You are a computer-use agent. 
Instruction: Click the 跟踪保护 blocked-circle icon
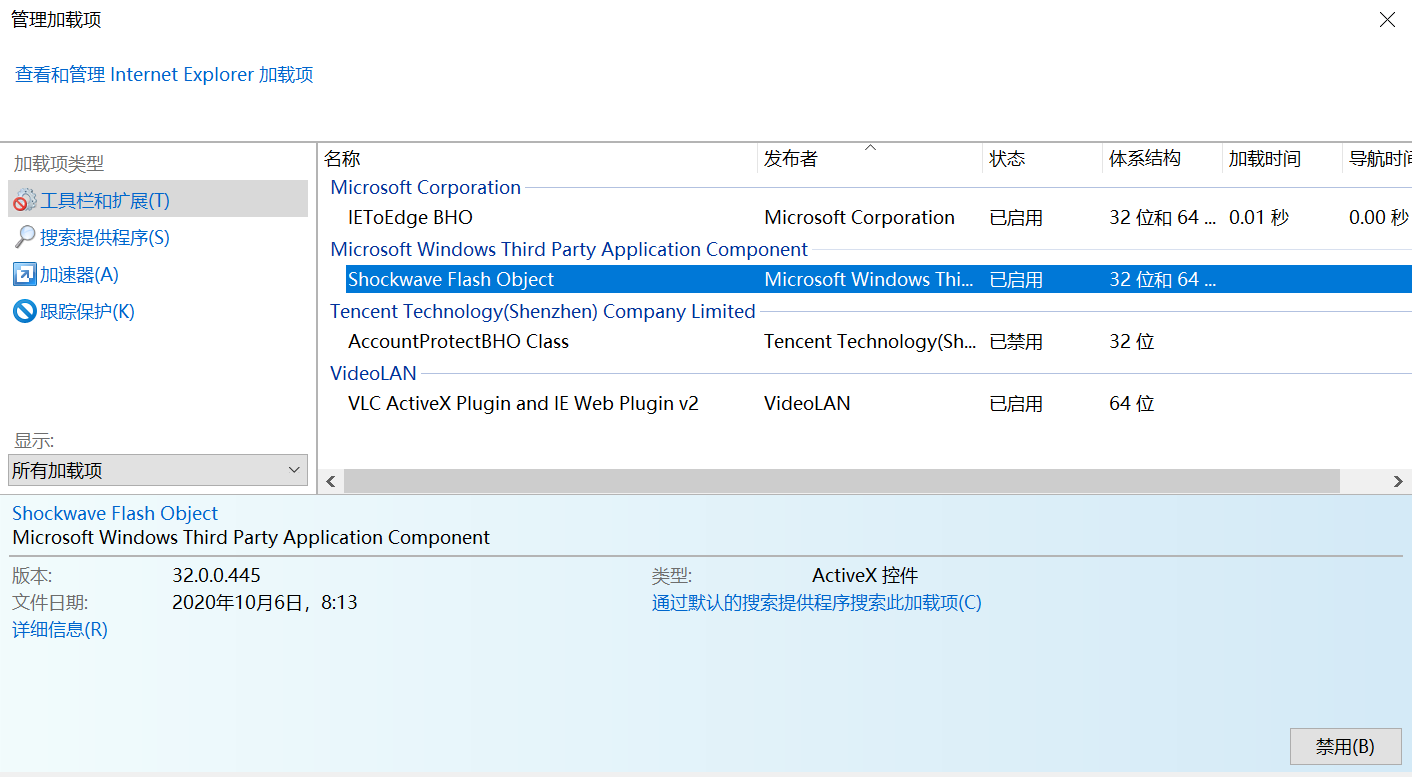click(22, 311)
